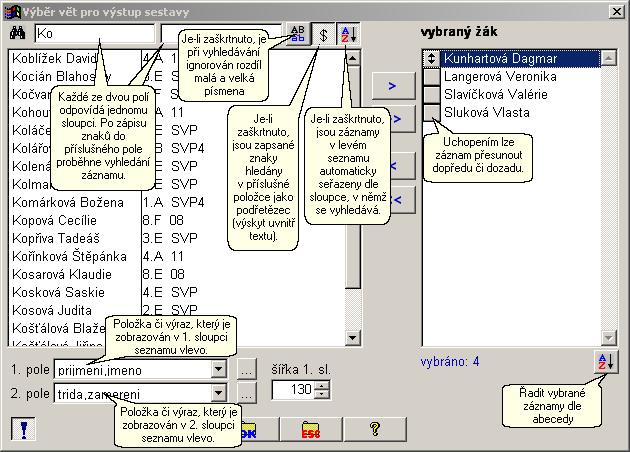This screenshot has width=630, height=452.
Task: Click the right list scrollbar up arrow
Action: coord(609,59)
